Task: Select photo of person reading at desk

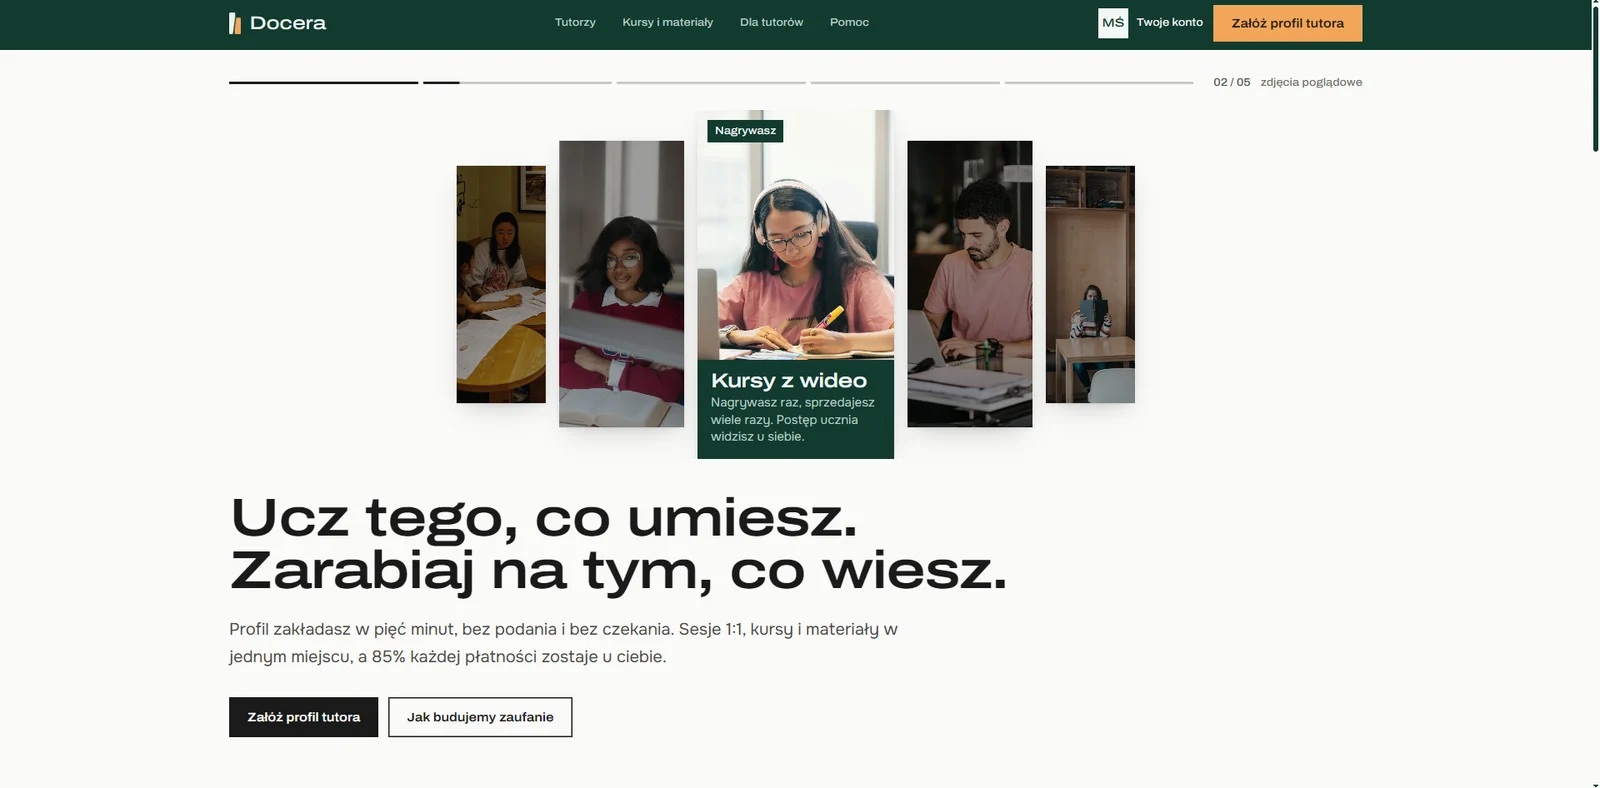Action: point(1090,284)
